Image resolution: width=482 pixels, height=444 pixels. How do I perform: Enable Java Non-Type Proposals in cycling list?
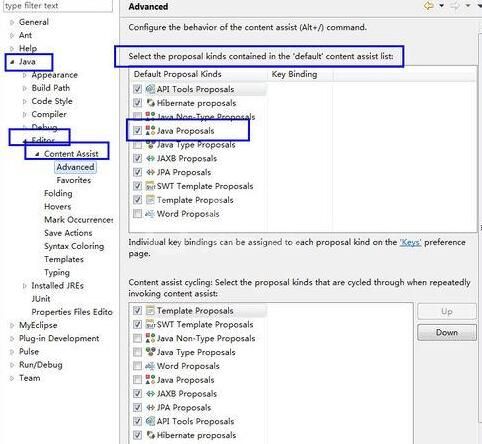tap(137, 338)
